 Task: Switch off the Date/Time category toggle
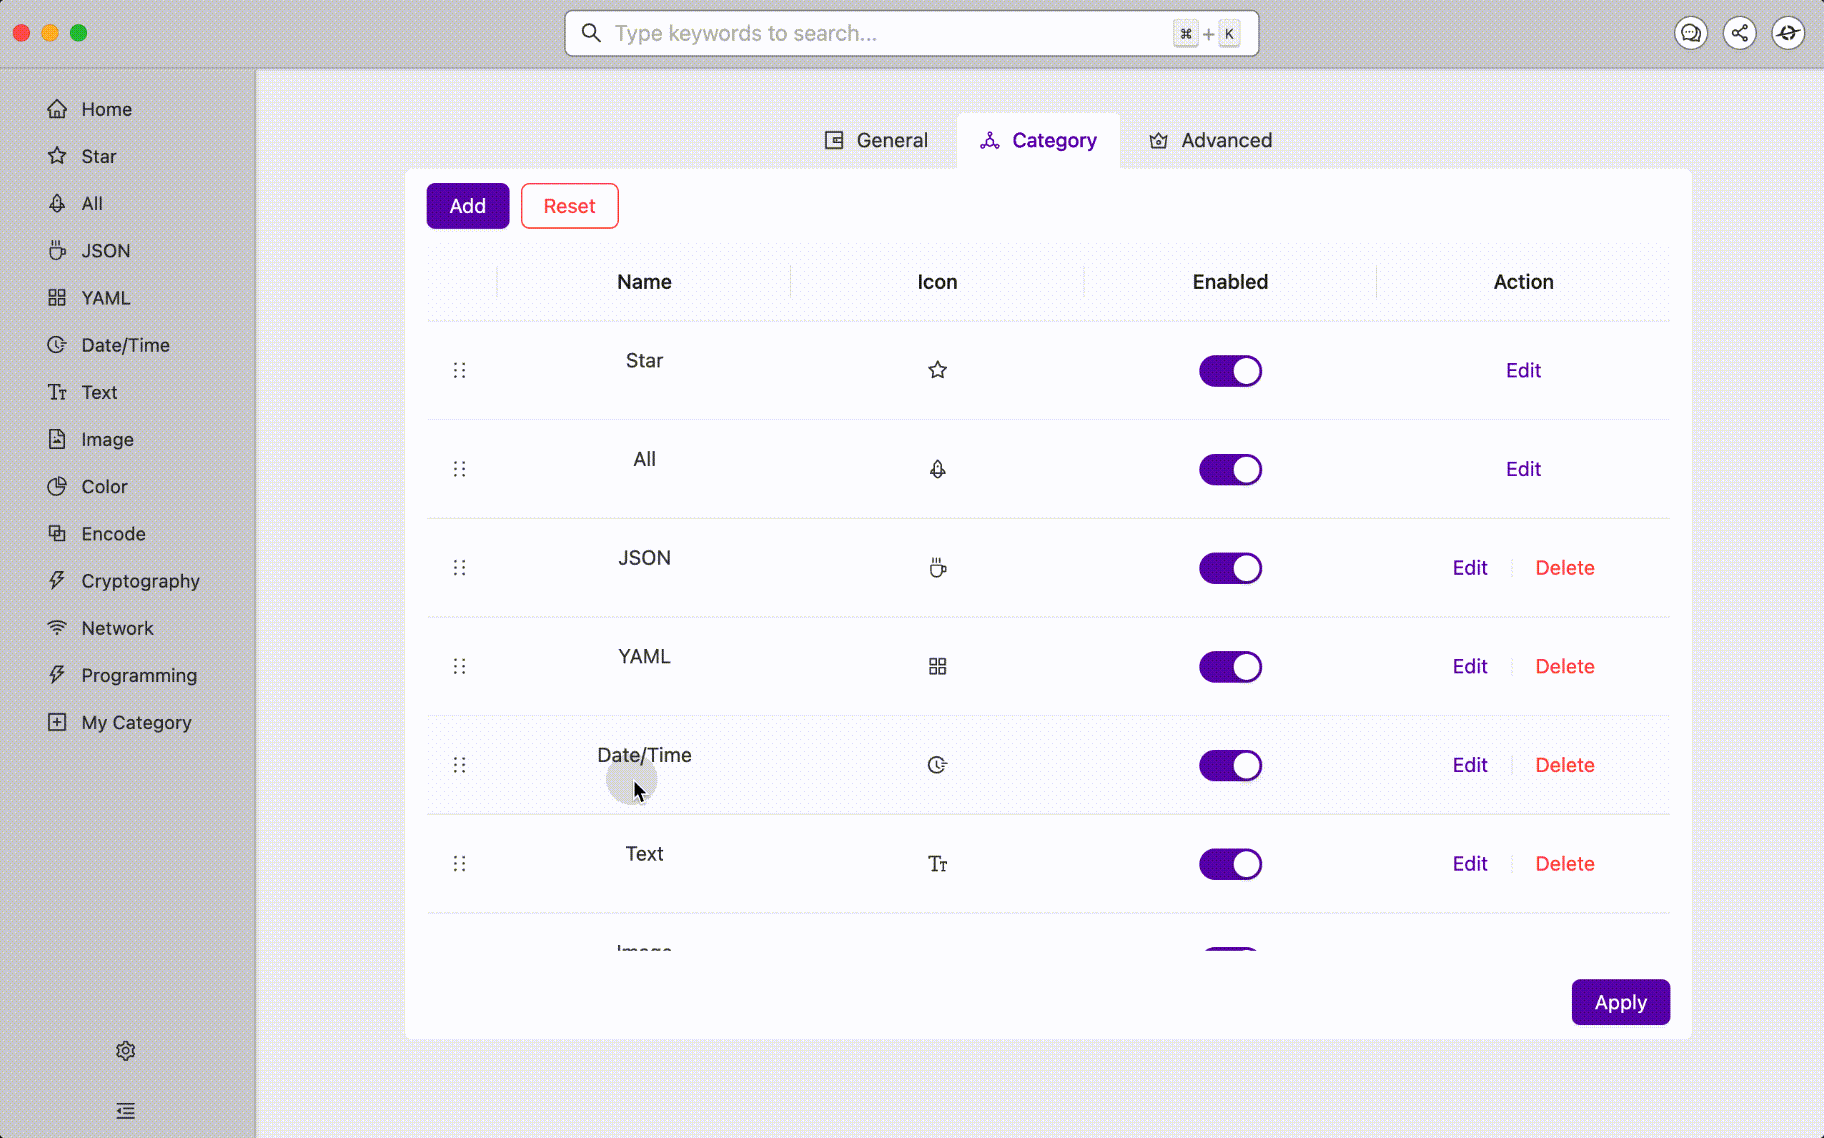click(x=1230, y=766)
